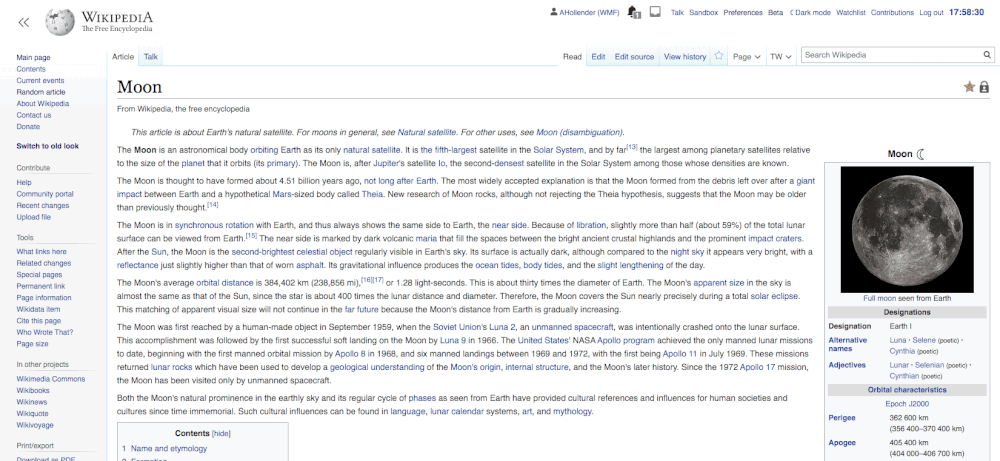Screen dimensions: 1000x461
Task: Expand the TW dropdown menu
Action: pyautogui.click(x=780, y=57)
